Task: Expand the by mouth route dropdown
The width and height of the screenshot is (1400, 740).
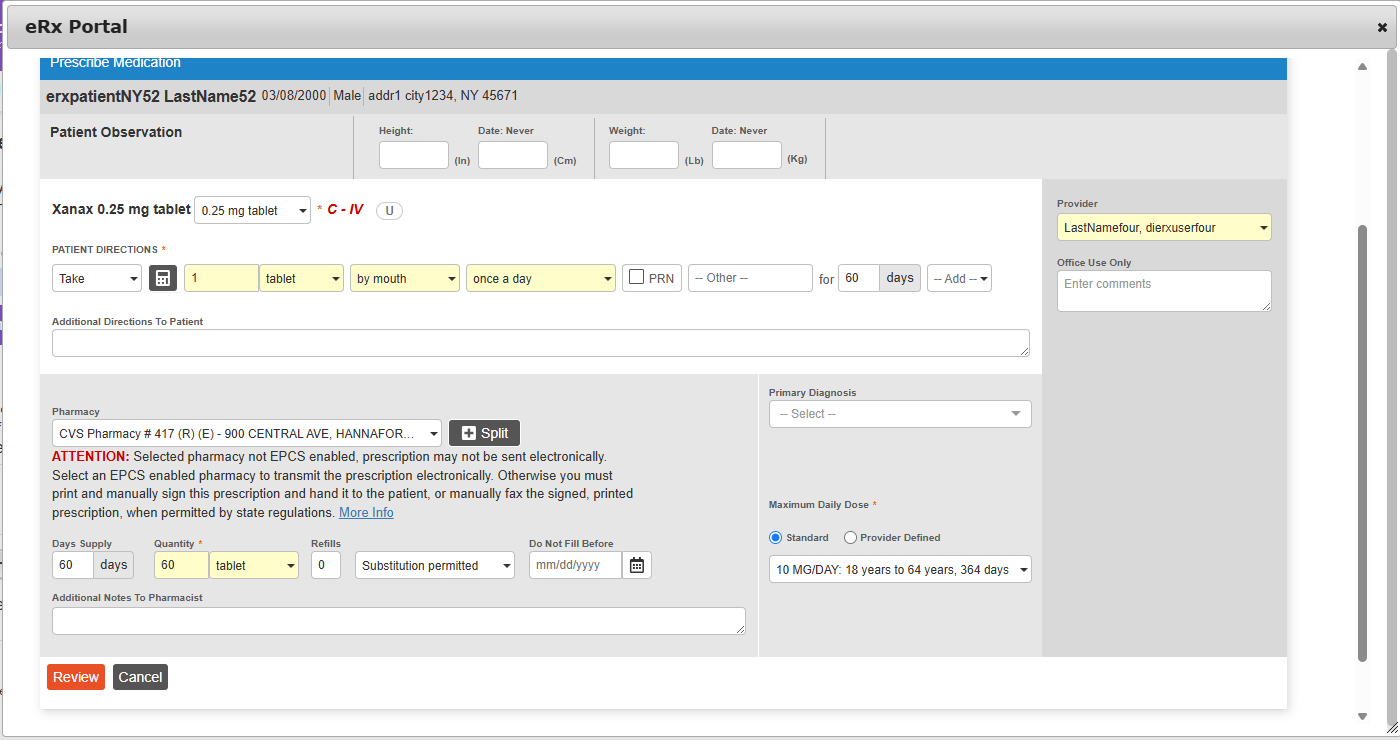Action: (404, 277)
